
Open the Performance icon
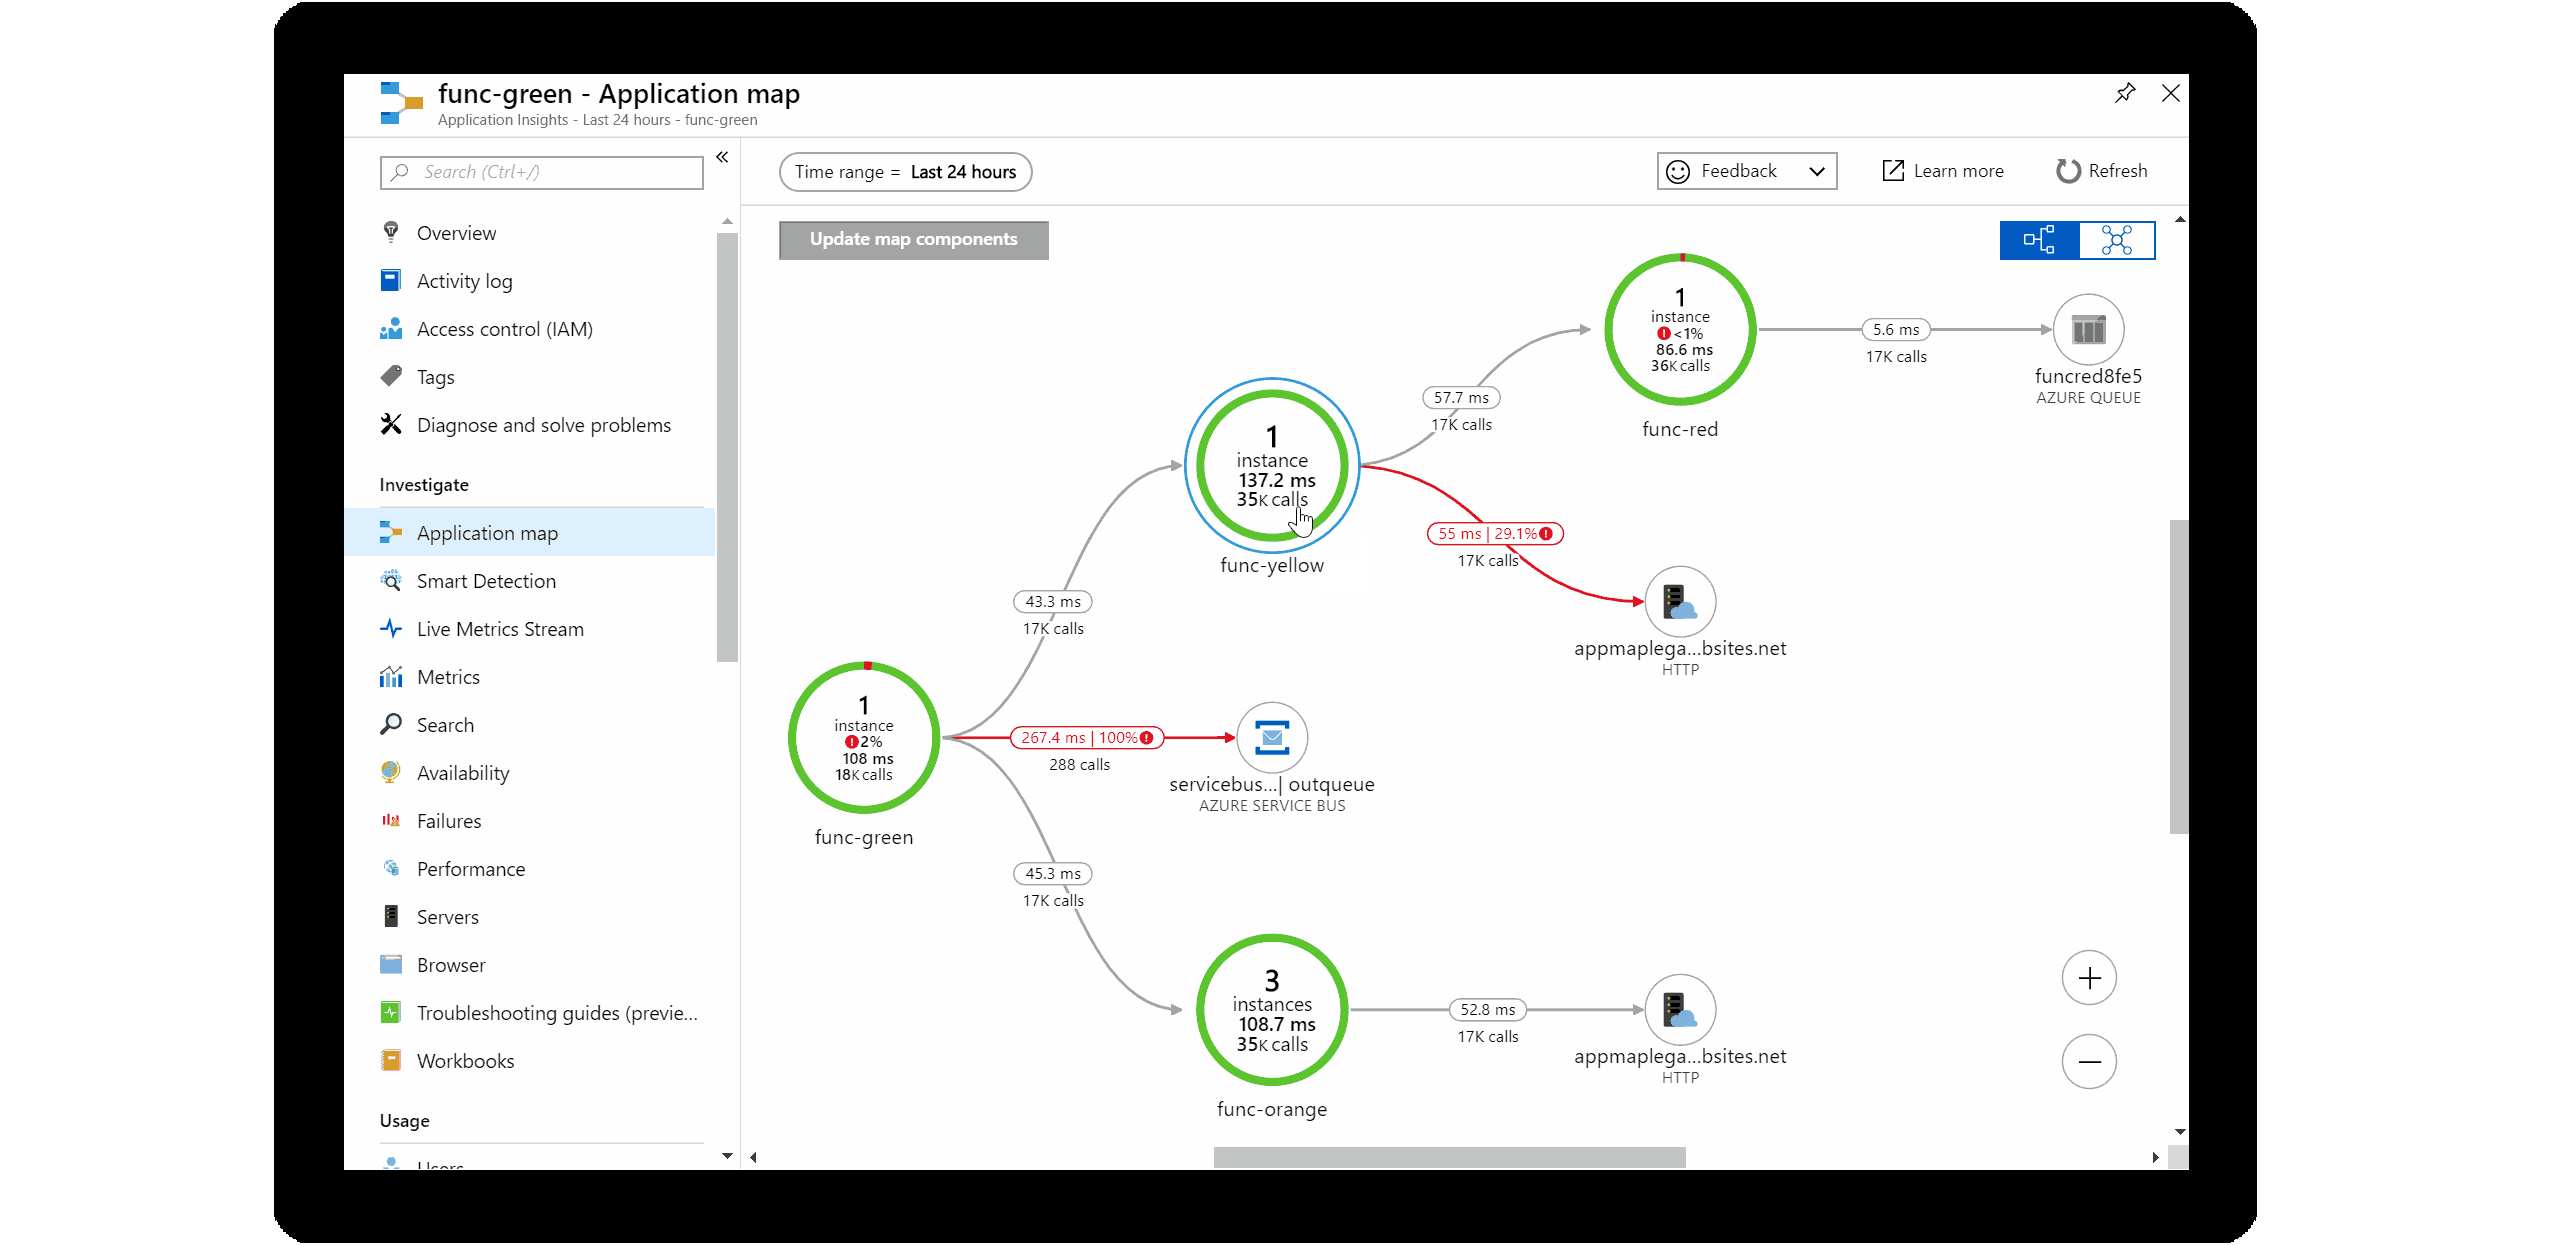pos(391,868)
